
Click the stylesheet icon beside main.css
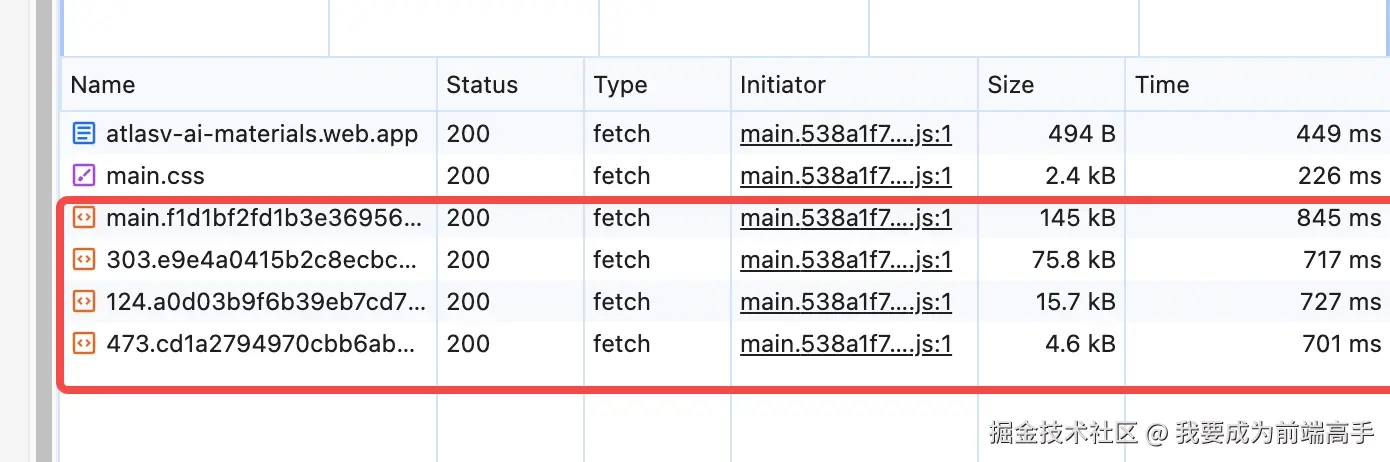pos(85,176)
